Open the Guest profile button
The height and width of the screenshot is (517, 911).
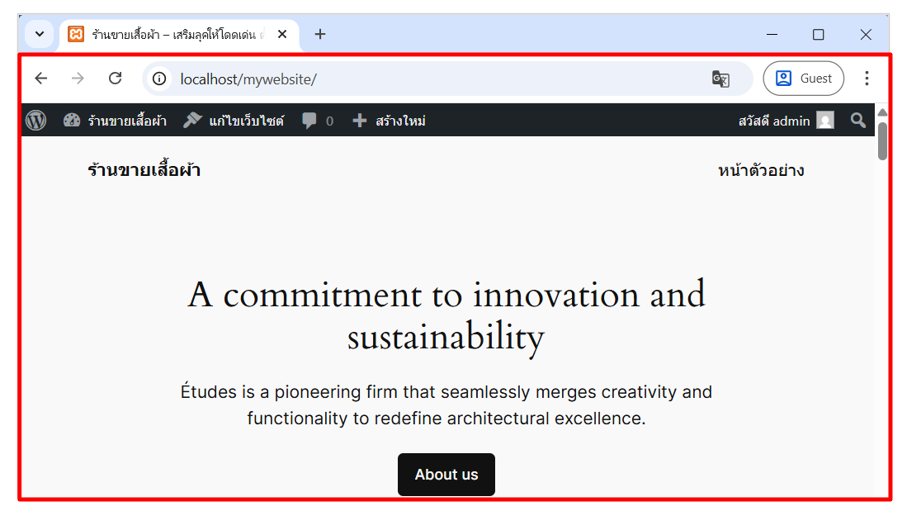click(803, 78)
